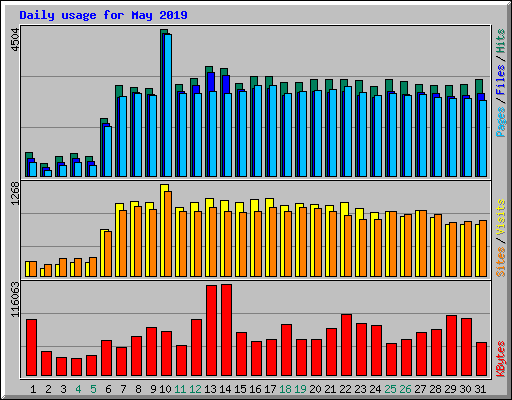Click weekend day label 25
The height and width of the screenshot is (400, 512).
pyautogui.click(x=390, y=389)
